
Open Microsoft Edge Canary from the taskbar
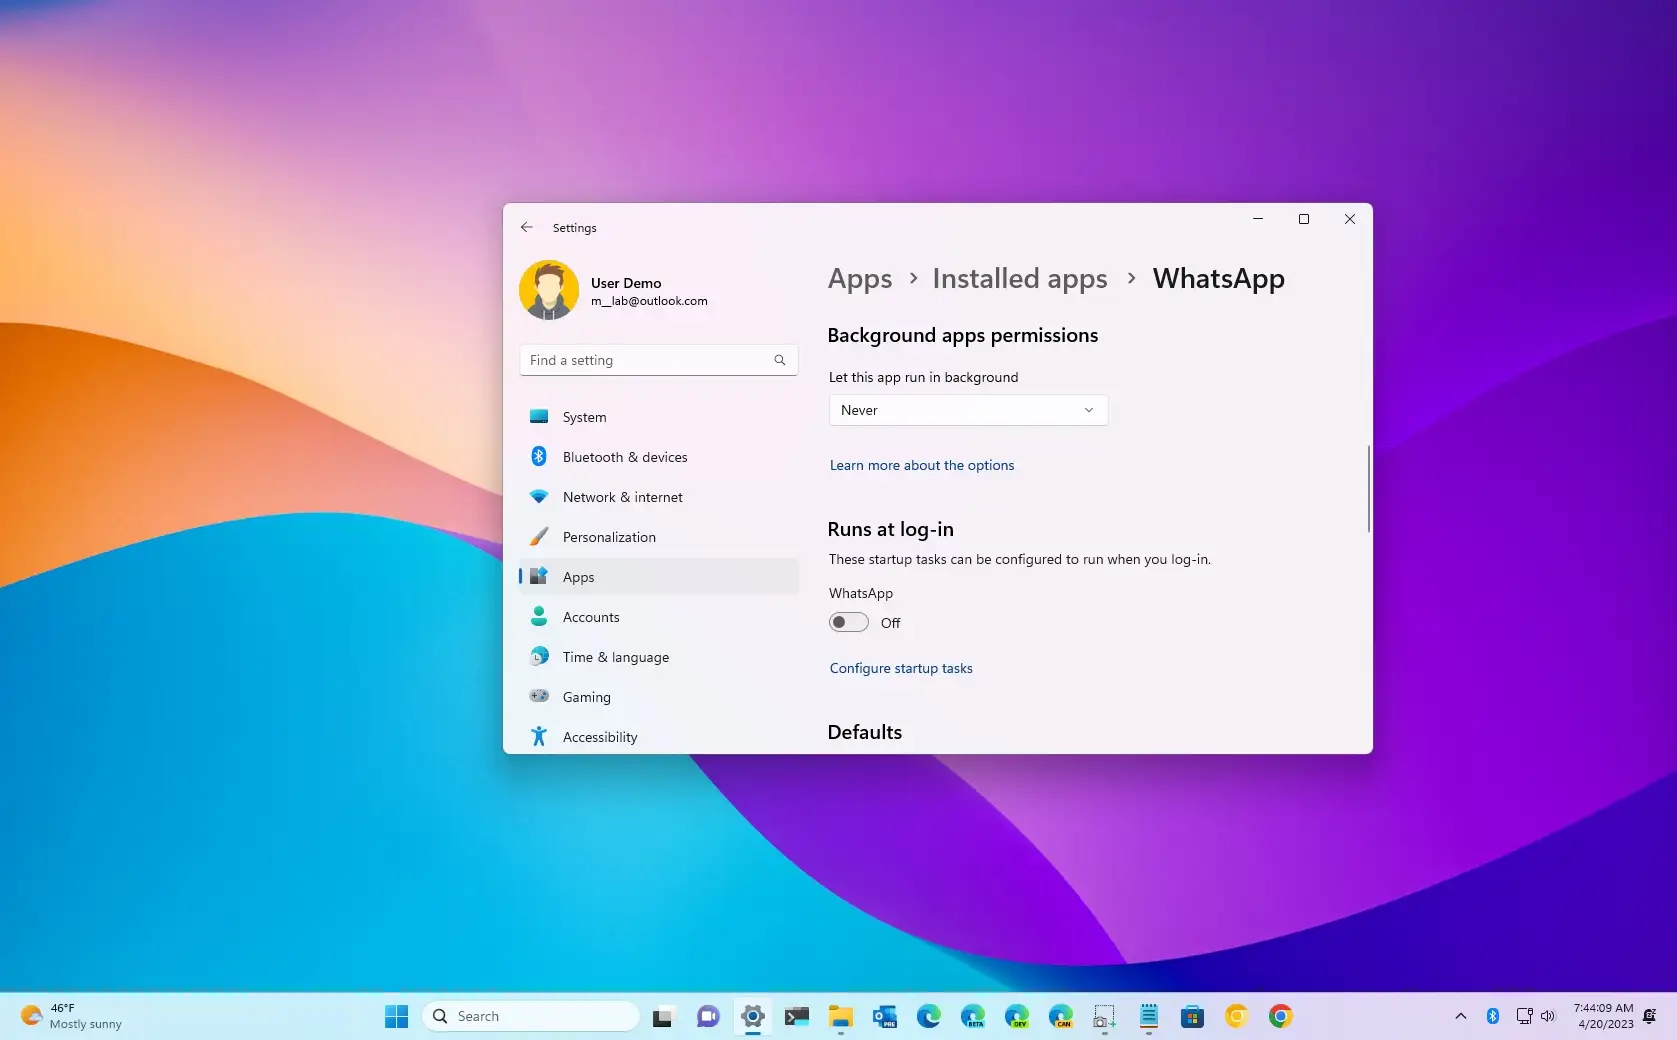tap(1060, 1016)
